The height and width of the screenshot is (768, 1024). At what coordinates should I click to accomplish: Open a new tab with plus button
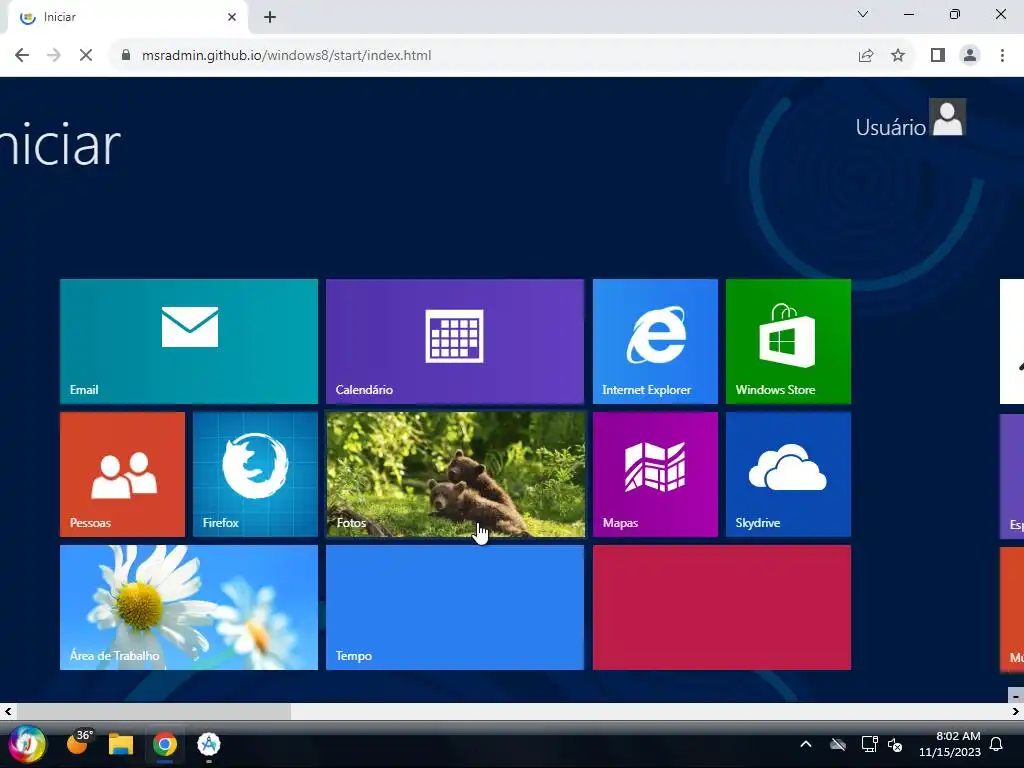tap(270, 17)
